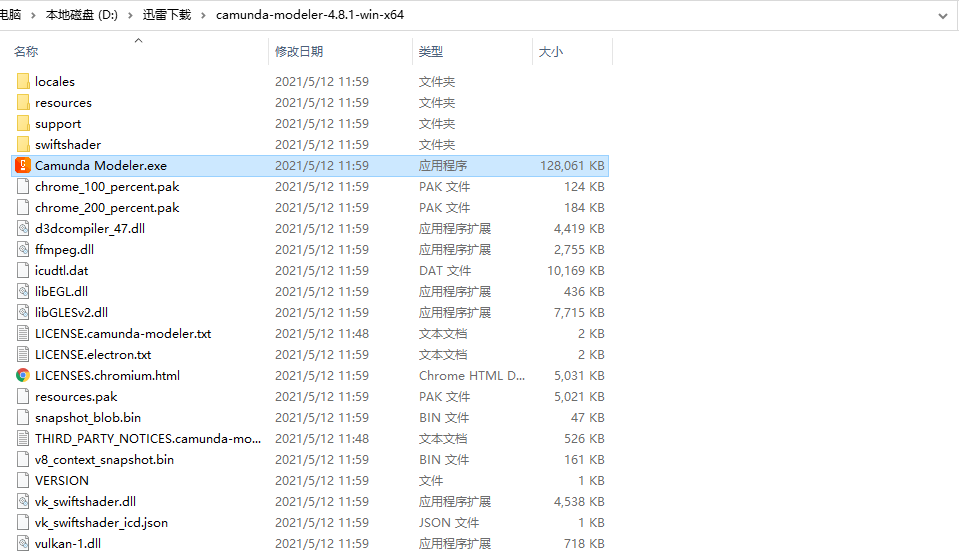Expand the chevron before 本地磁盘 (D:)

(33, 15)
